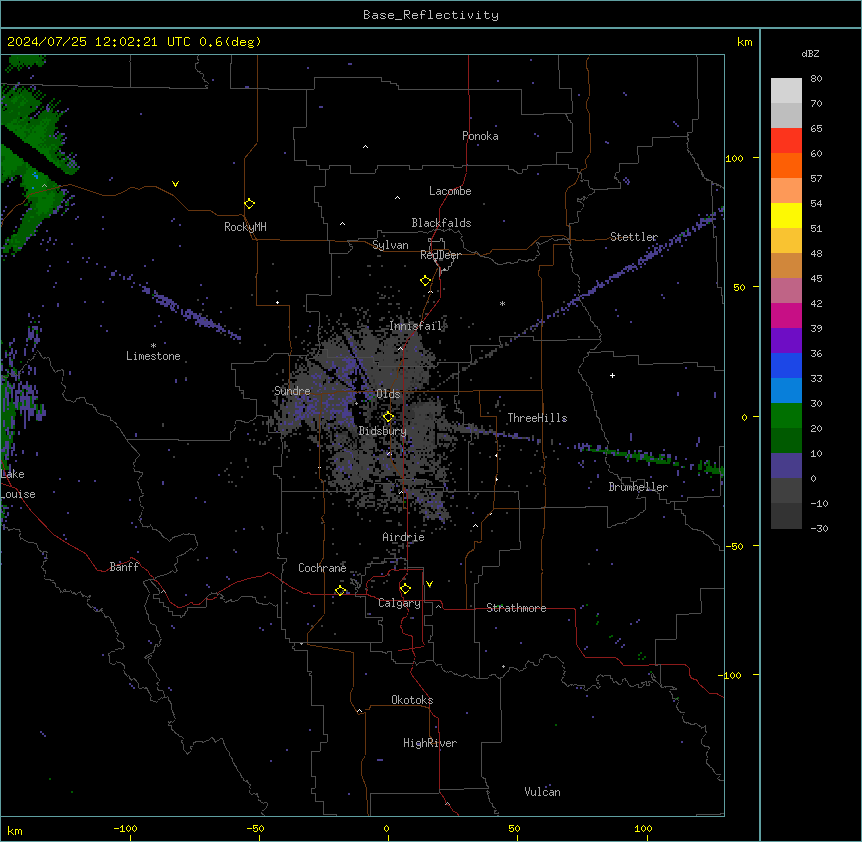The height and width of the screenshot is (842, 862).
Task: Select the light gray 70-80 dBZ swatch
Action: pyautogui.click(x=786, y=90)
